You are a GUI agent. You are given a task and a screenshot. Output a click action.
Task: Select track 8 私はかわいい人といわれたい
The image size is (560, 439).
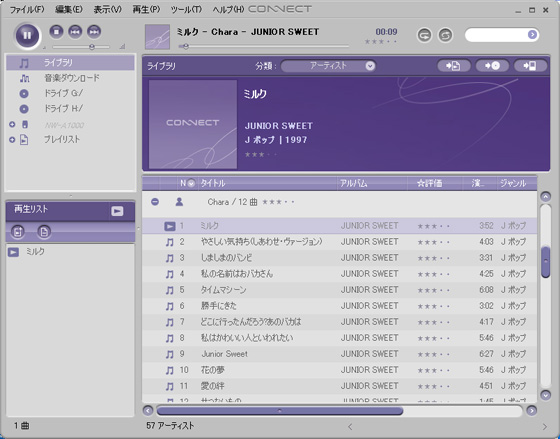coord(339,338)
